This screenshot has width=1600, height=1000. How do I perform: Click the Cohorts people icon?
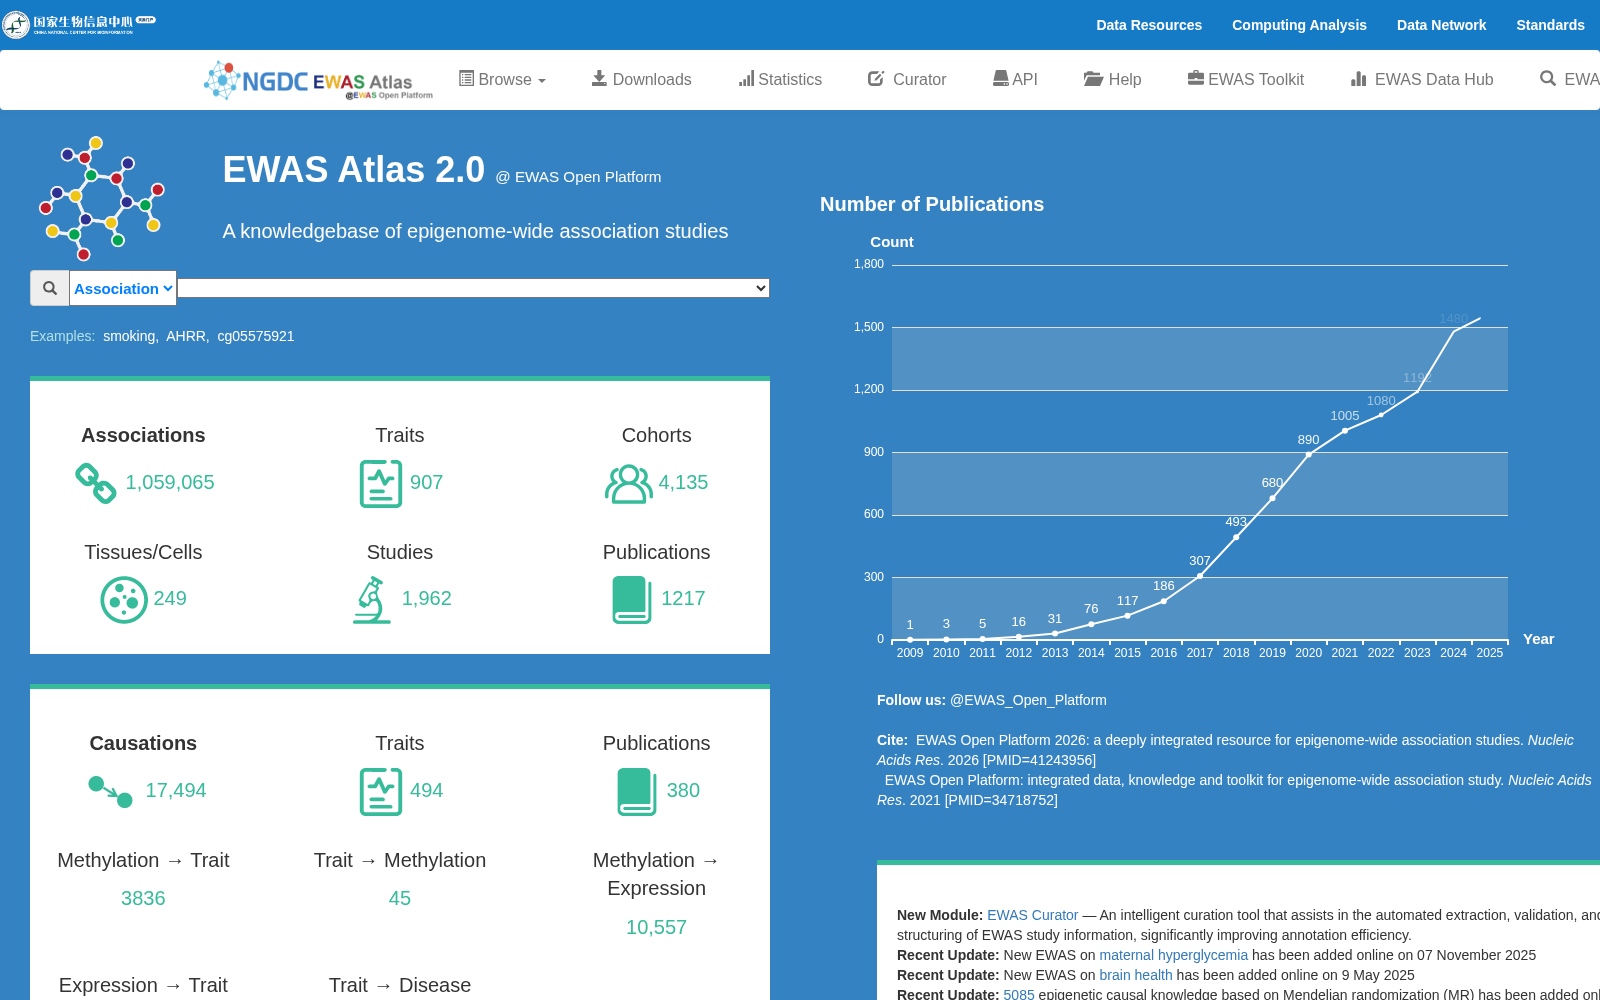629,483
